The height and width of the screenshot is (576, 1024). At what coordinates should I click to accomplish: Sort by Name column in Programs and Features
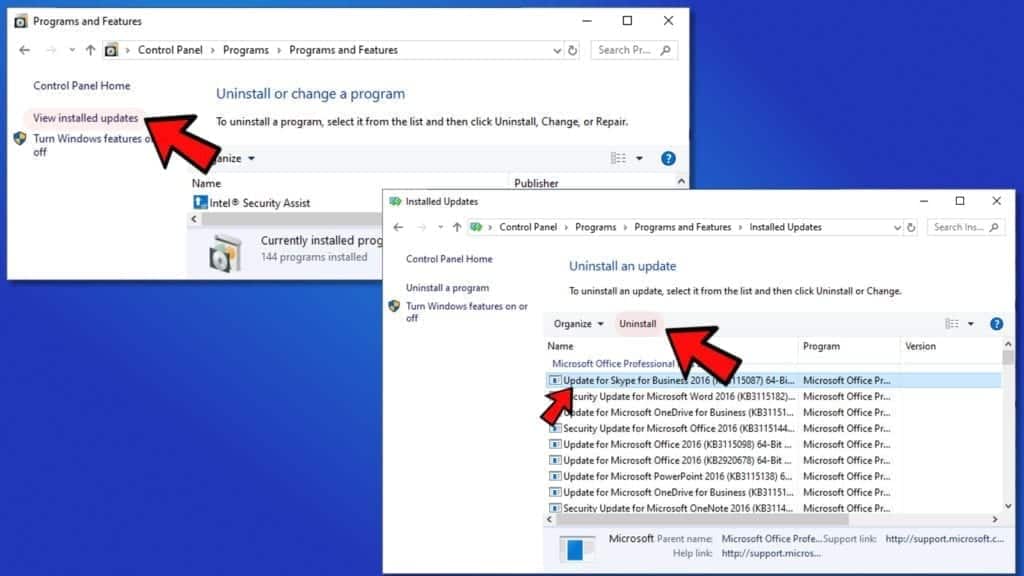(206, 184)
